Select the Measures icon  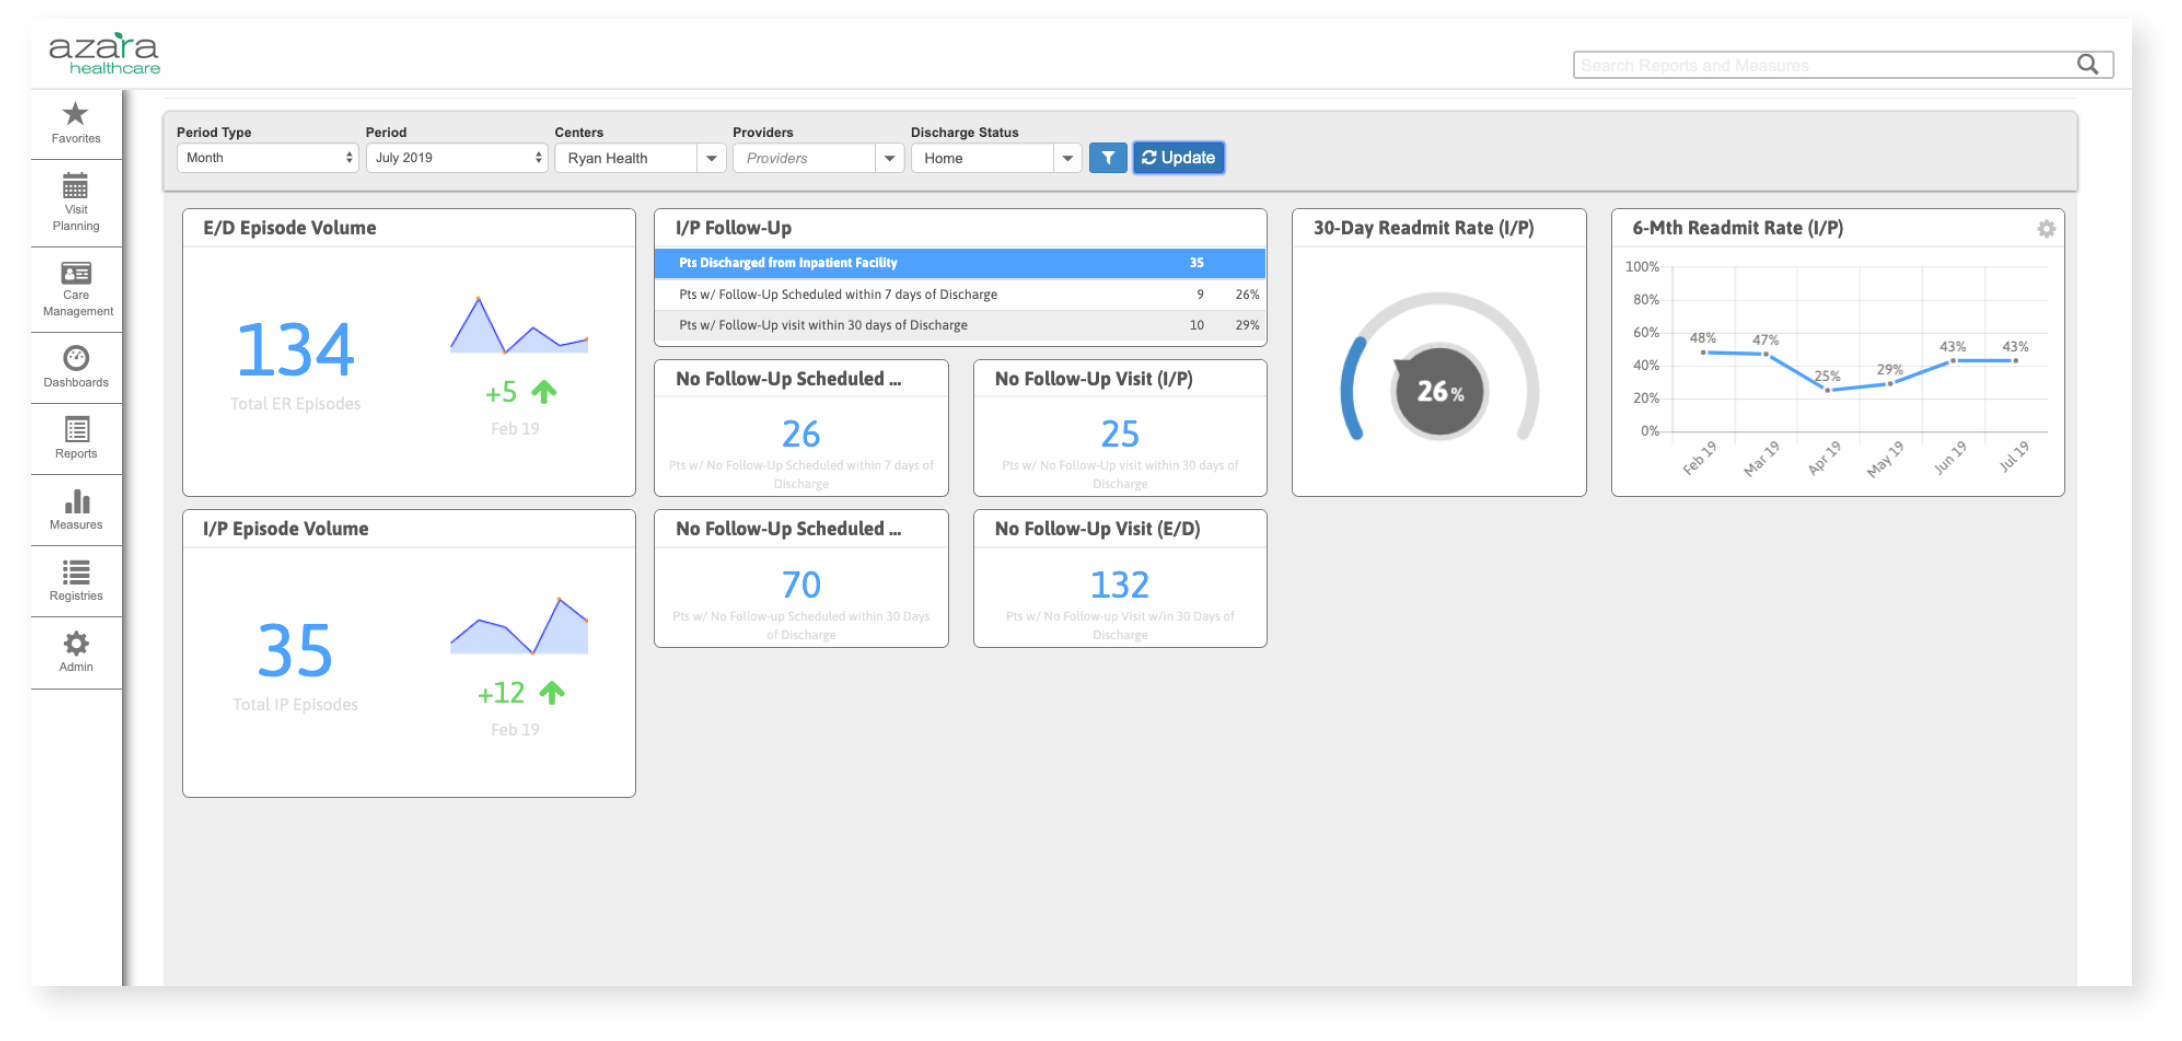click(75, 509)
